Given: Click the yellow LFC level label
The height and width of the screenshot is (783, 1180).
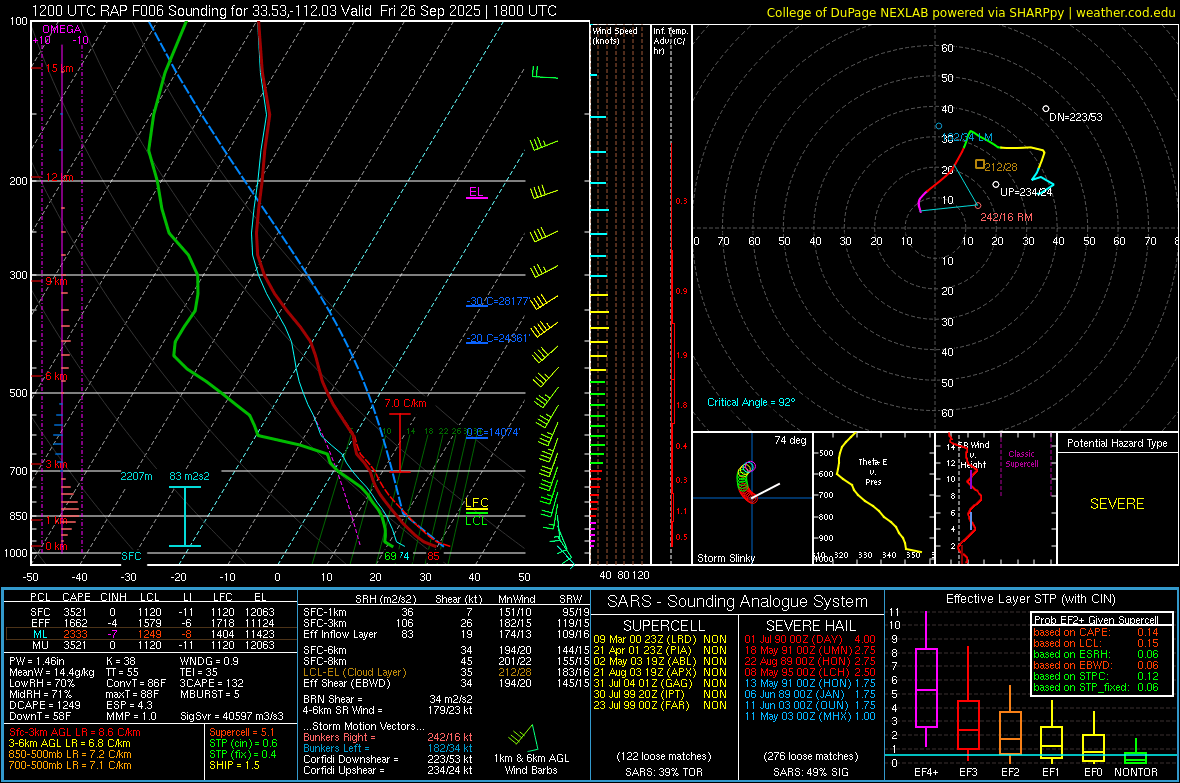Looking at the screenshot, I should point(476,503).
